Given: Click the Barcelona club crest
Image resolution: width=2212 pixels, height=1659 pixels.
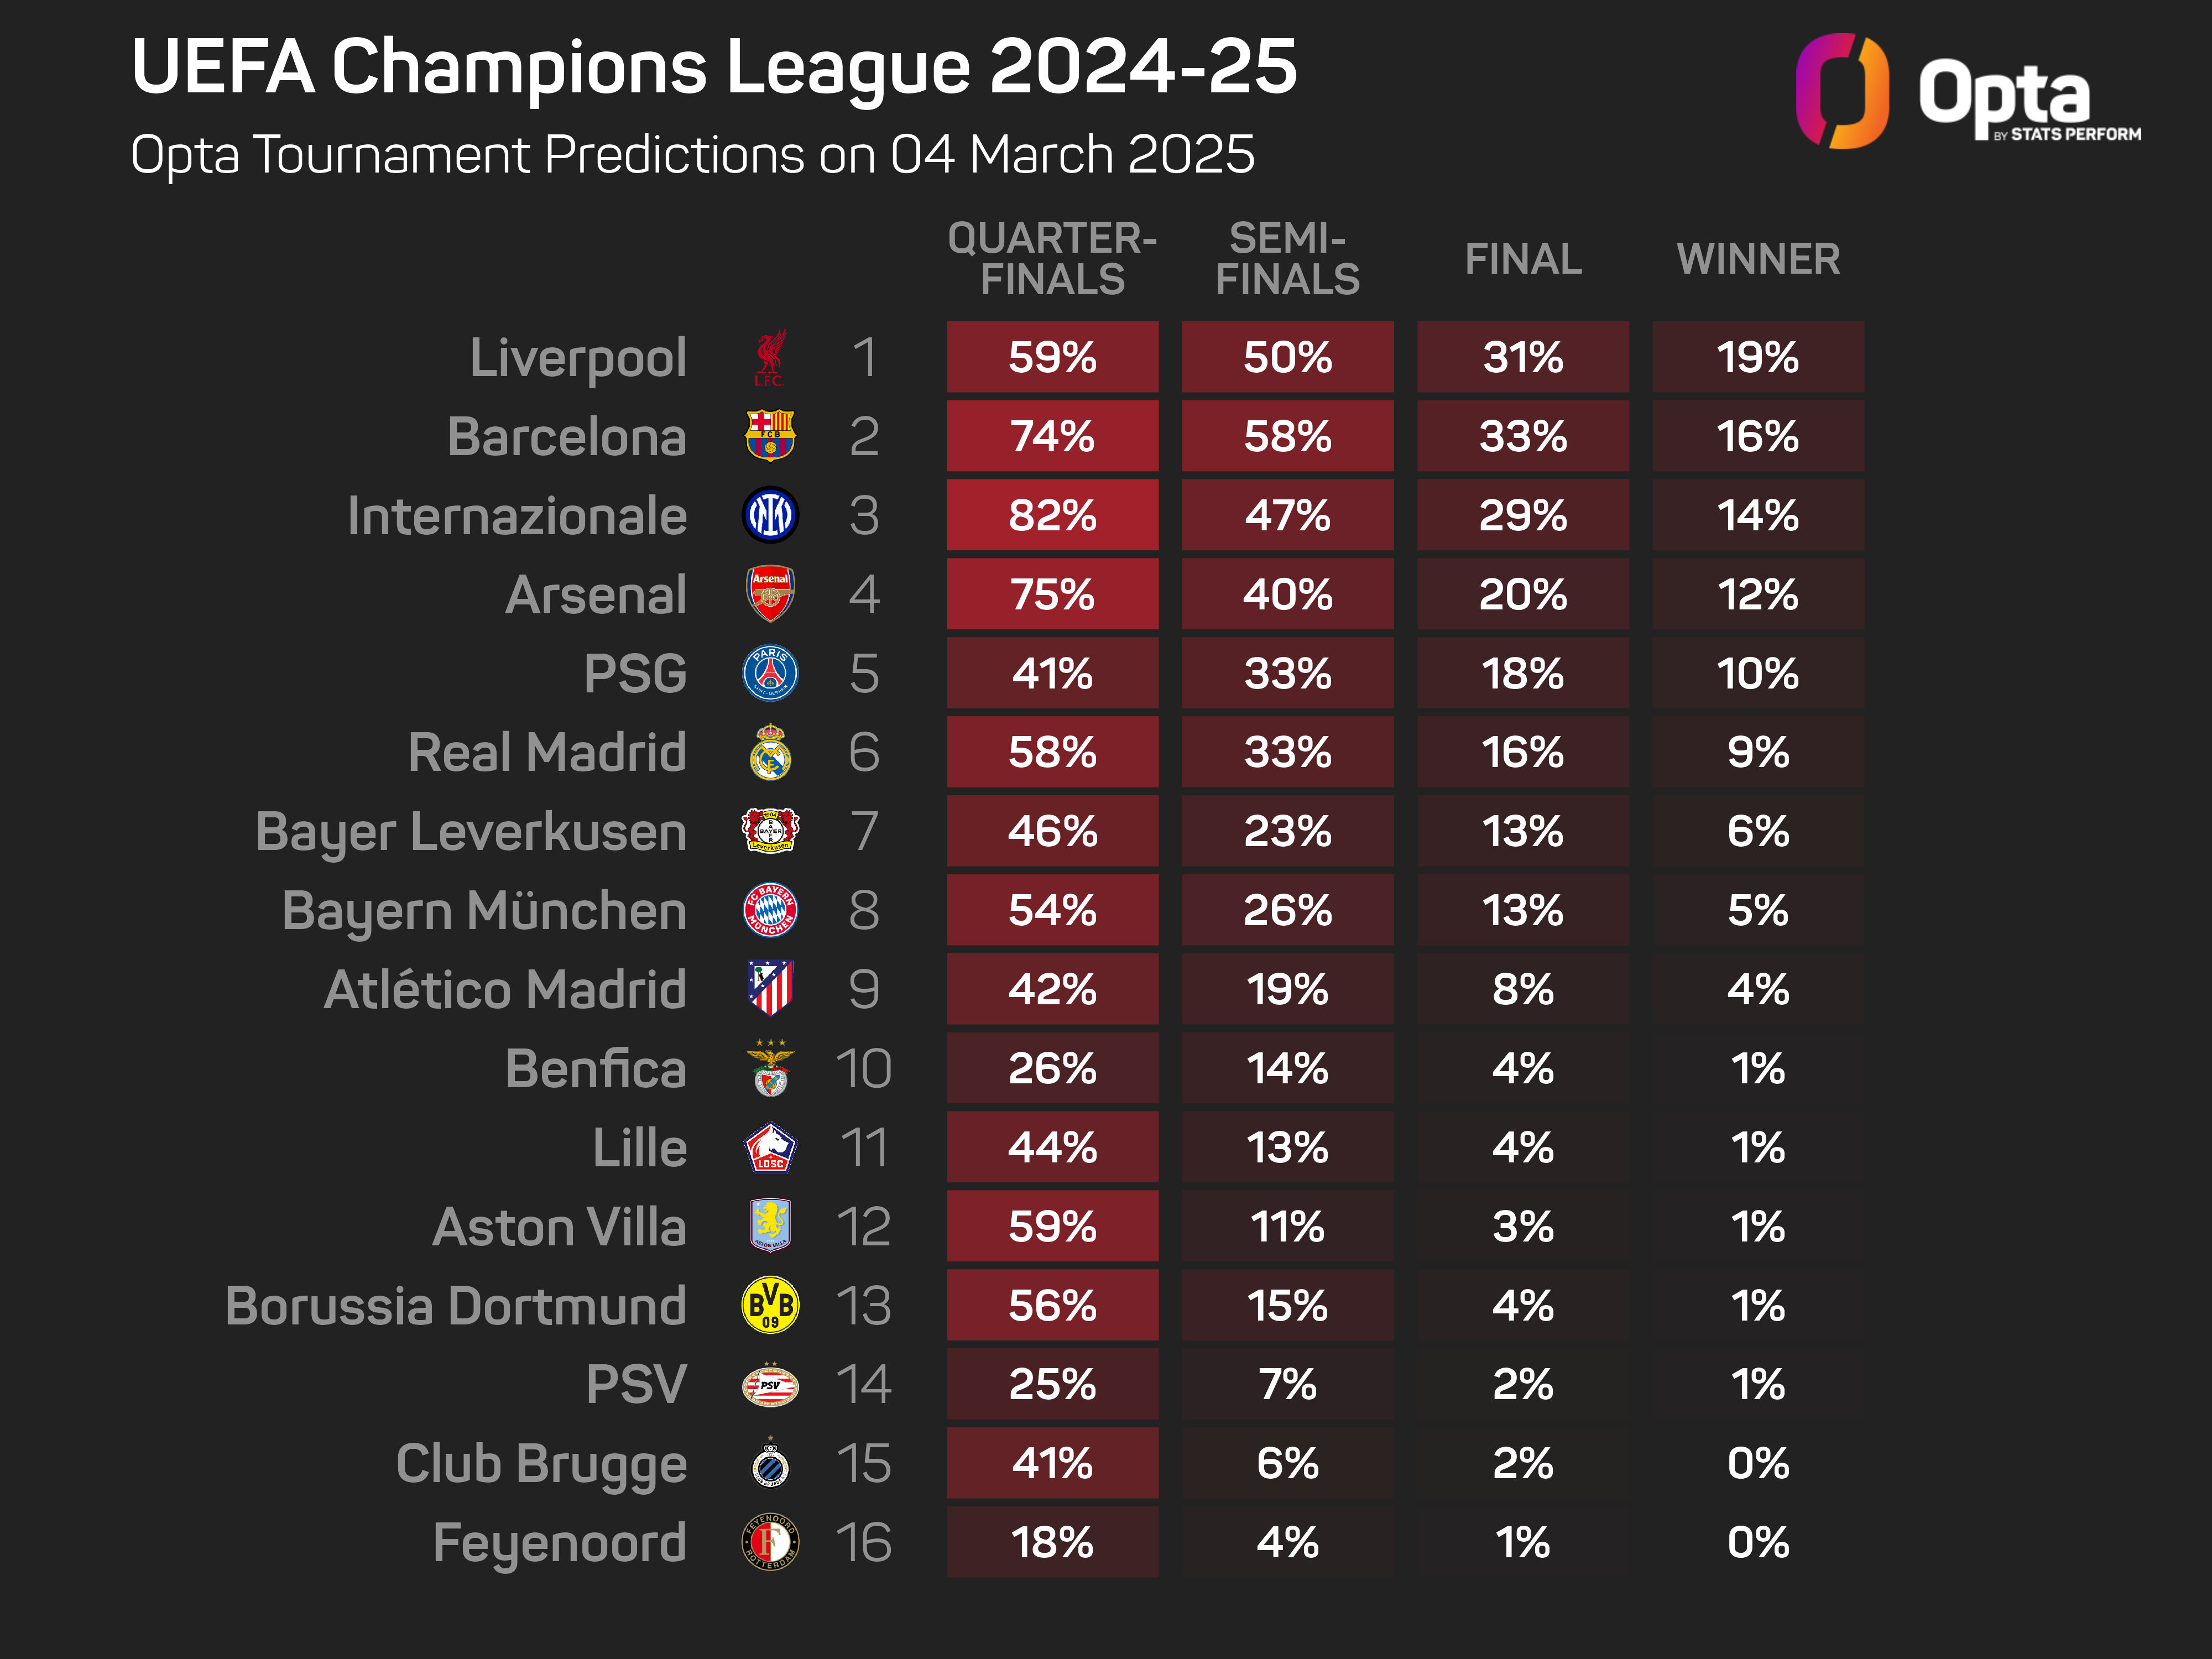Looking at the screenshot, I should 769,436.
